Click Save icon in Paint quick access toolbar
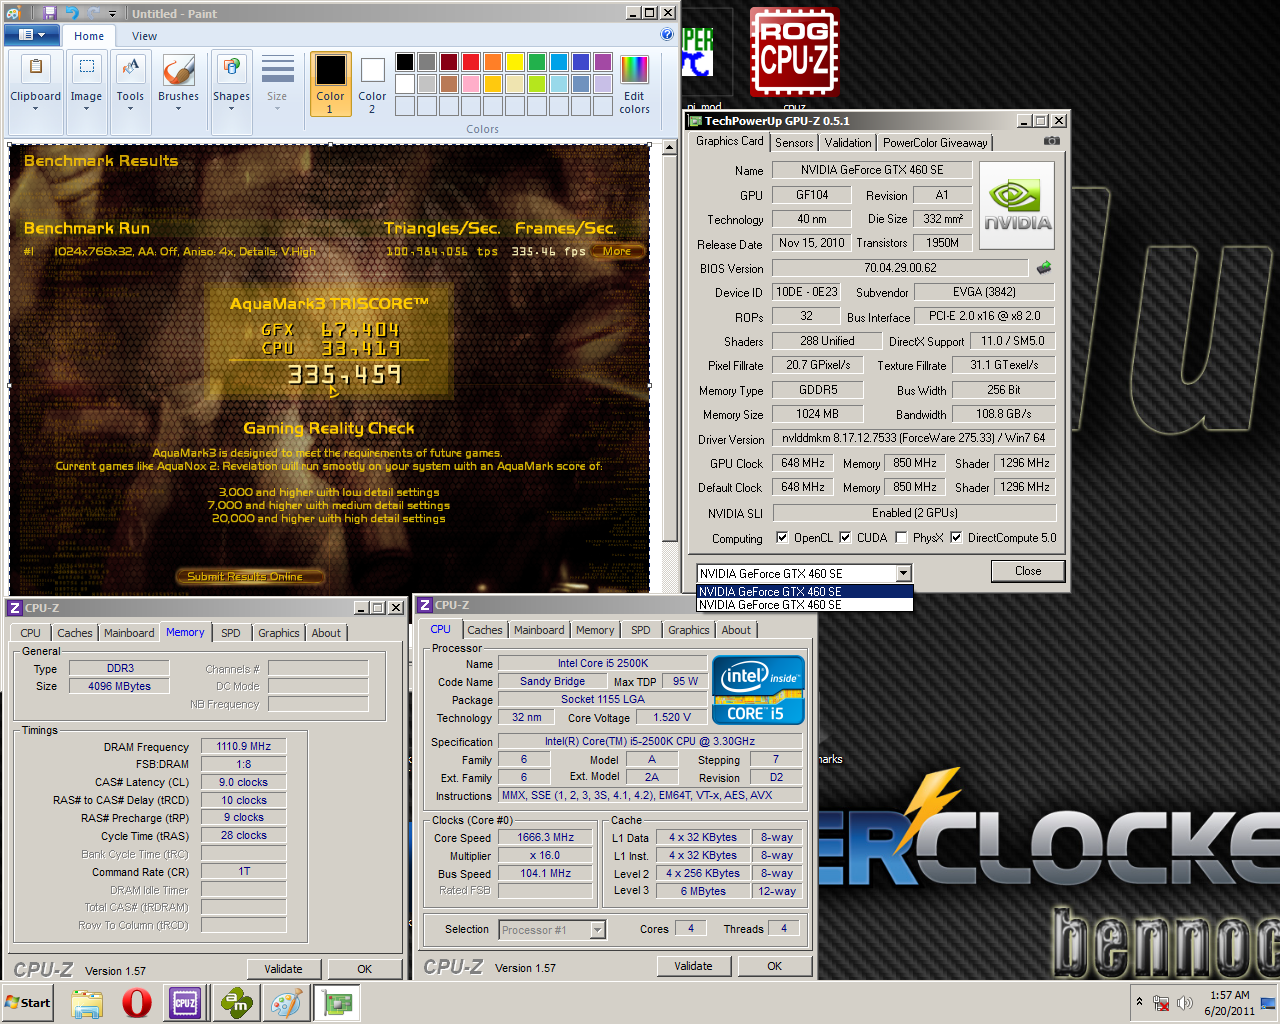The image size is (1280, 1024). click(50, 13)
